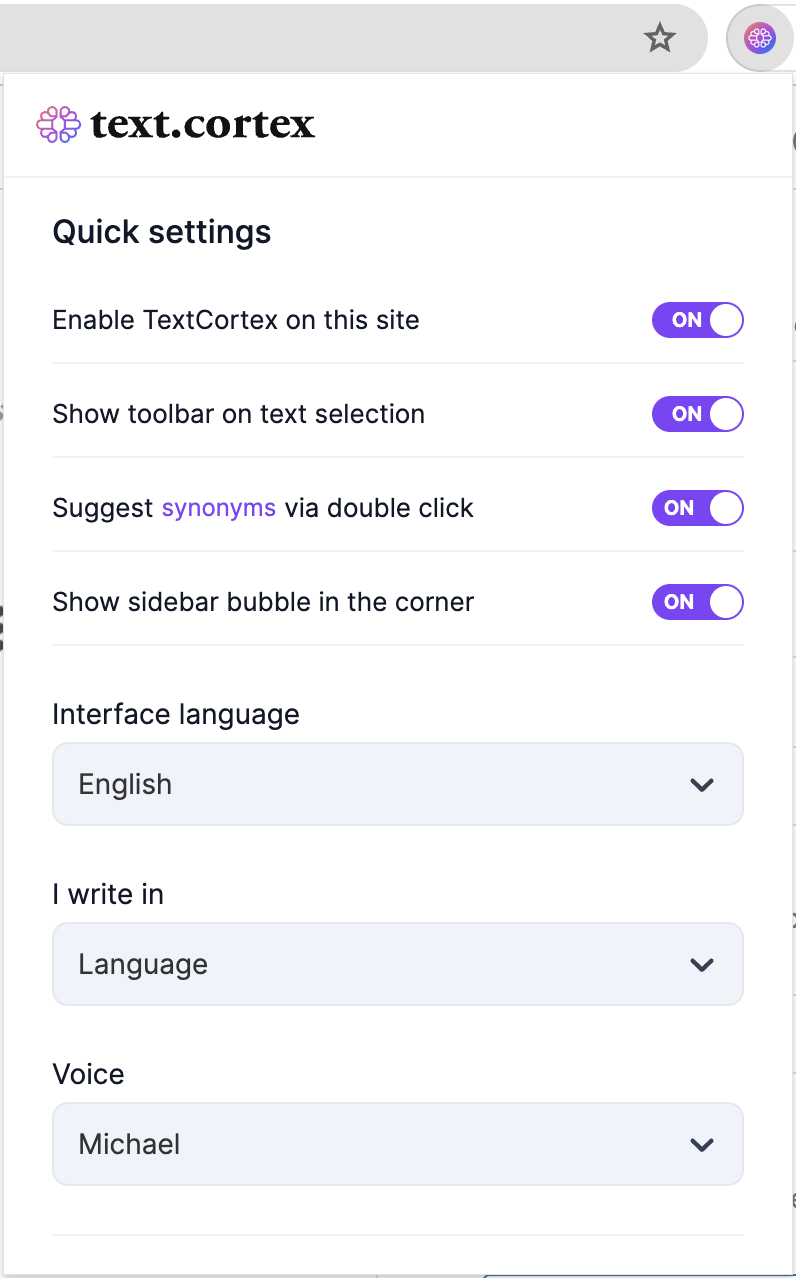This screenshot has height=1278, width=796.
Task: Switch off Show sidebar bubble in the corner
Action: click(698, 602)
